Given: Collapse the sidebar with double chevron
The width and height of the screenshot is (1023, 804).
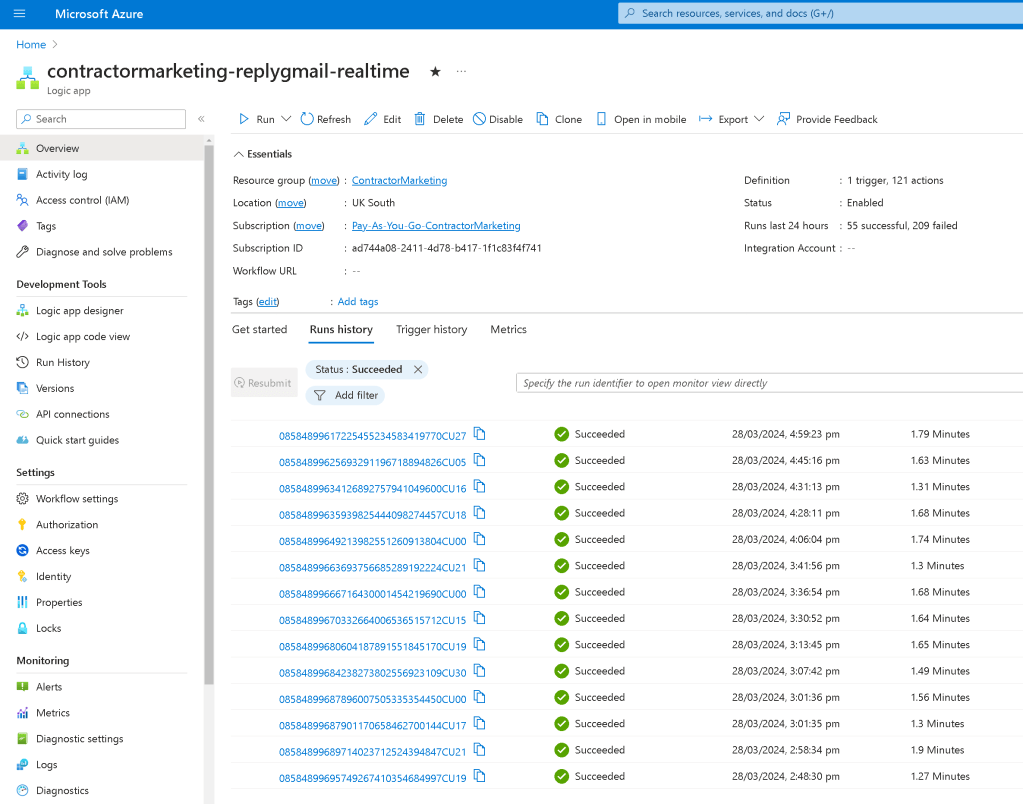Looking at the screenshot, I should (201, 119).
